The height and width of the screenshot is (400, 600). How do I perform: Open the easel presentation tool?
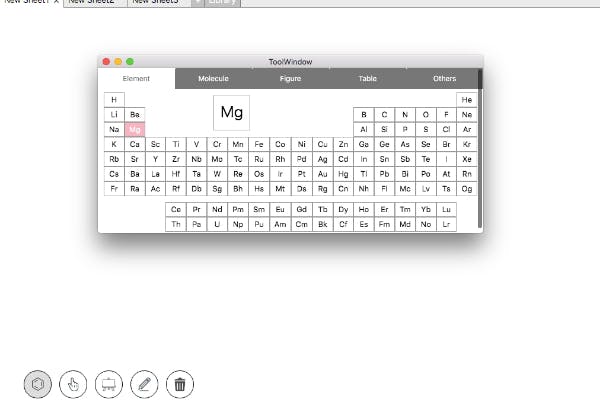point(108,383)
